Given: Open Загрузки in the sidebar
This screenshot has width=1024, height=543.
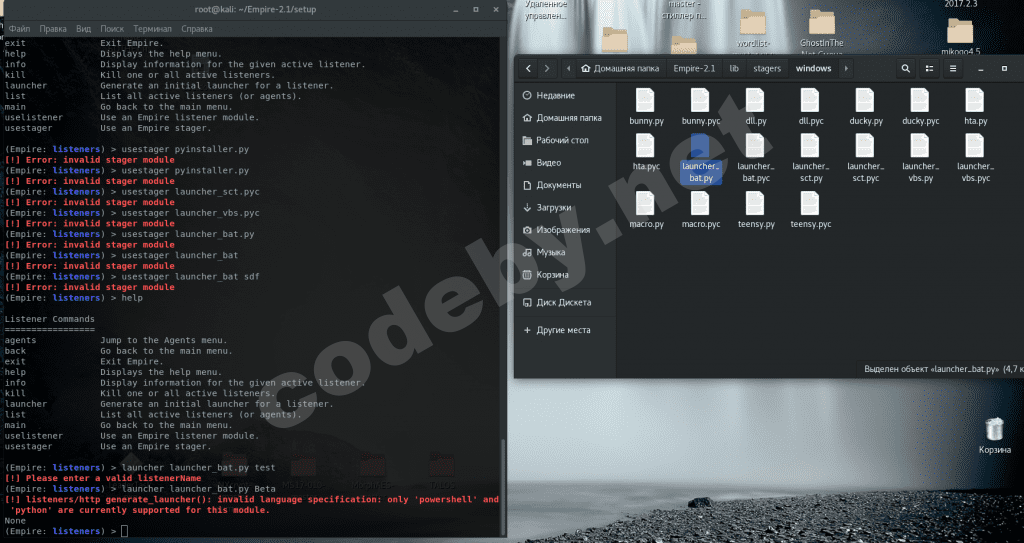Looking at the screenshot, I should click(x=564, y=207).
